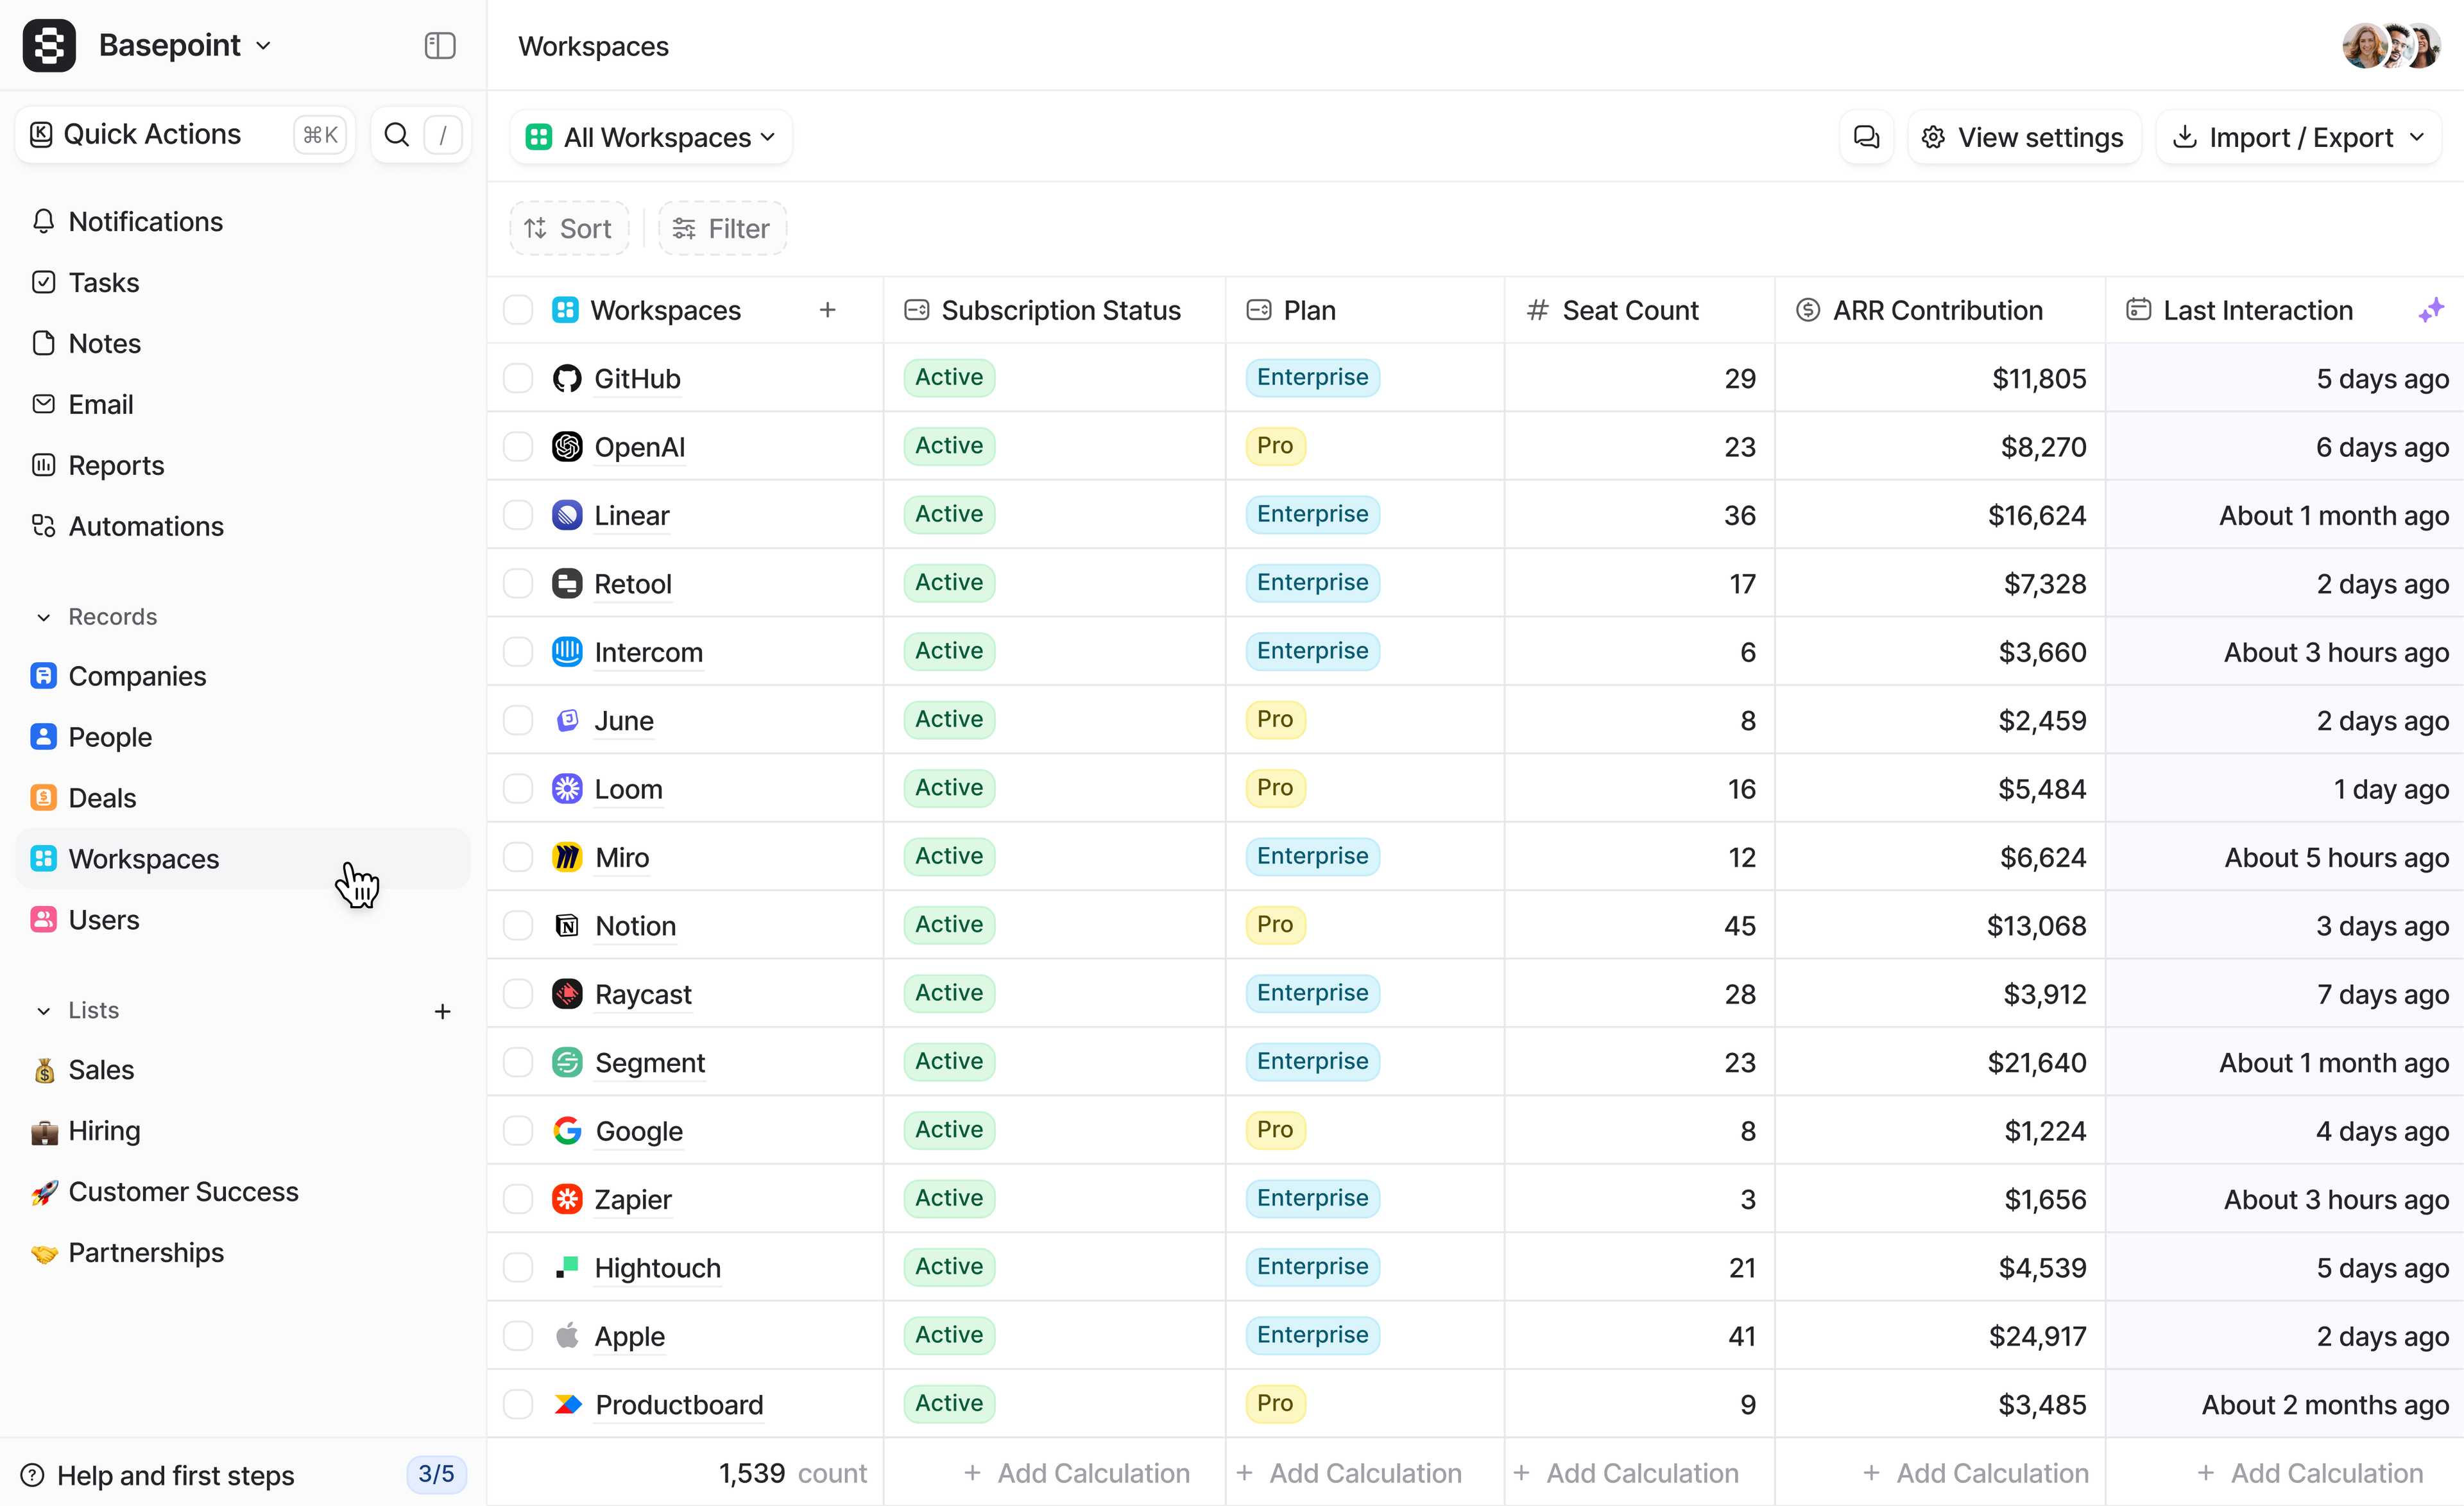Toggle the select-all header checkbox
This screenshot has width=2464, height=1506.
(518, 310)
